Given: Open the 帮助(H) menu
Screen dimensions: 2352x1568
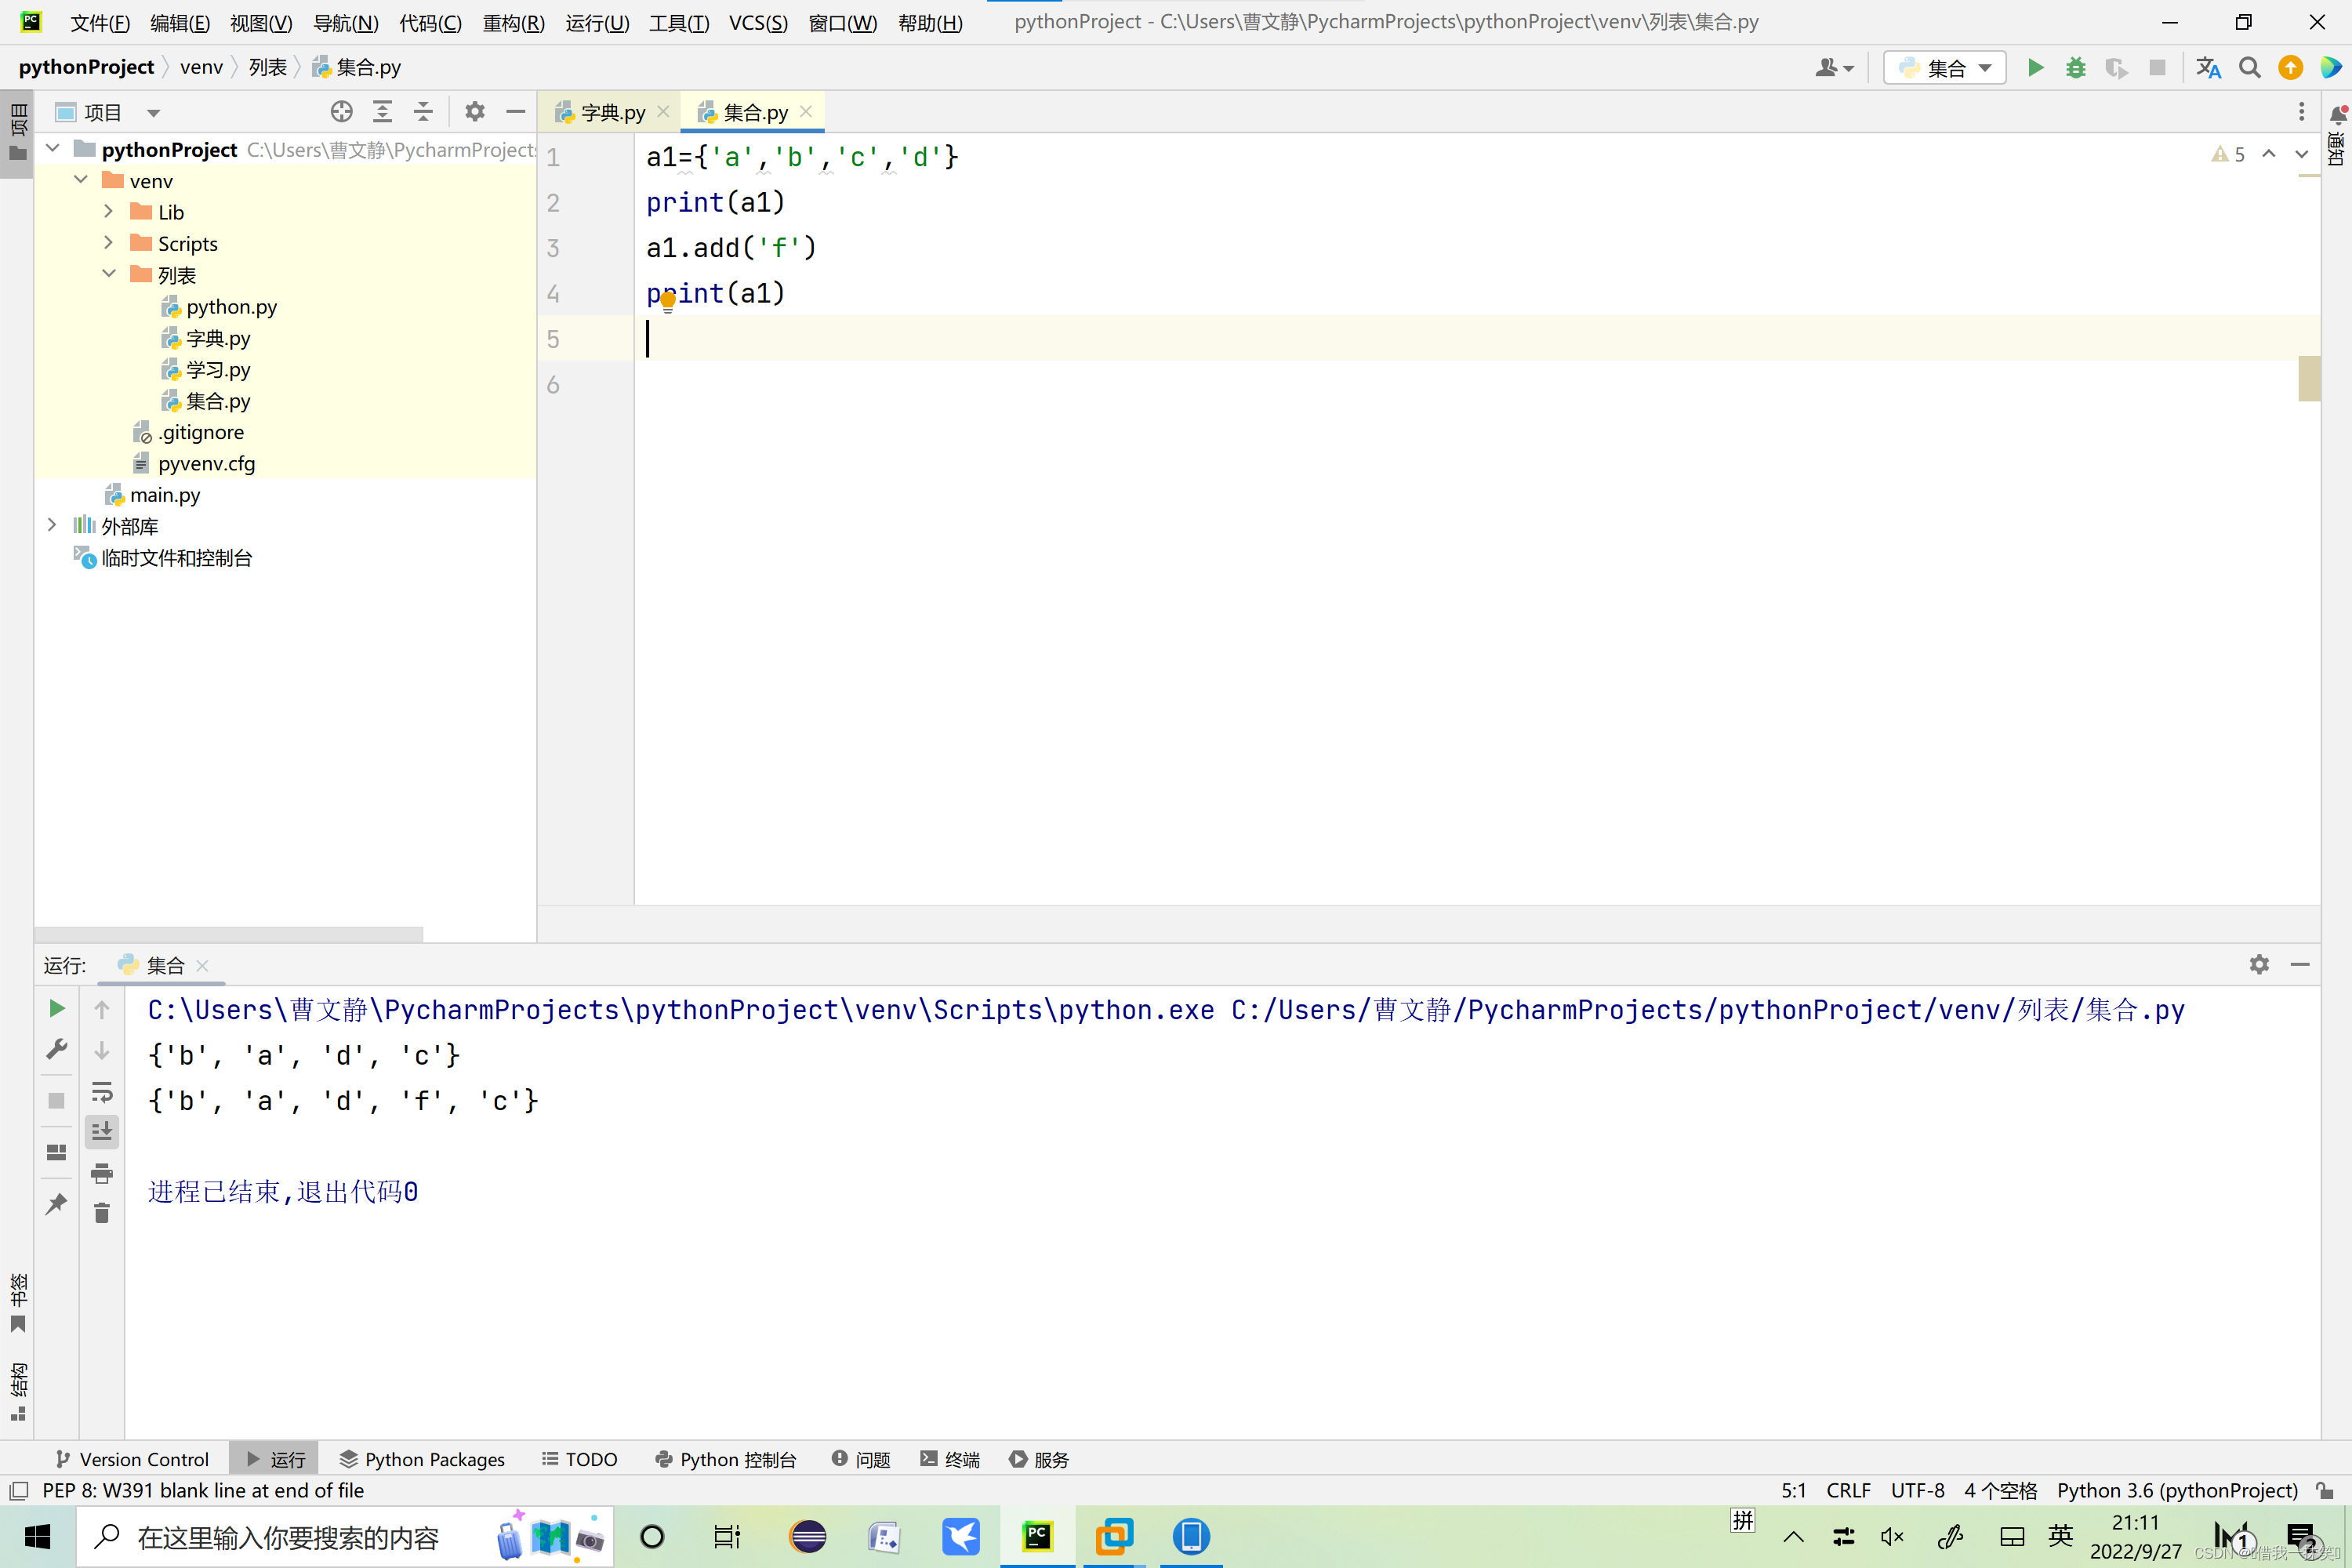Looking at the screenshot, I should coord(930,22).
